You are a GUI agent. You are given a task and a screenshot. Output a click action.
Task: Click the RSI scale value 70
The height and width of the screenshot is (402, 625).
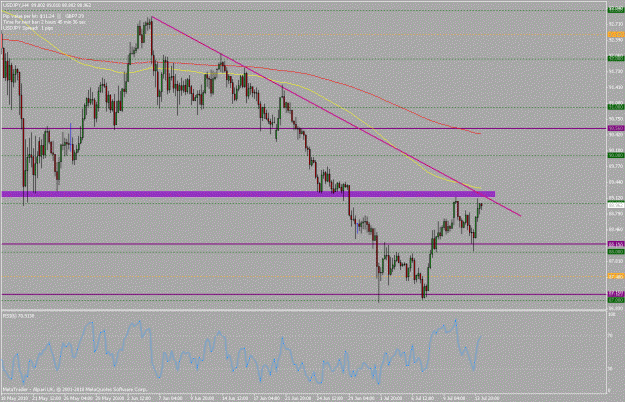coord(610,336)
